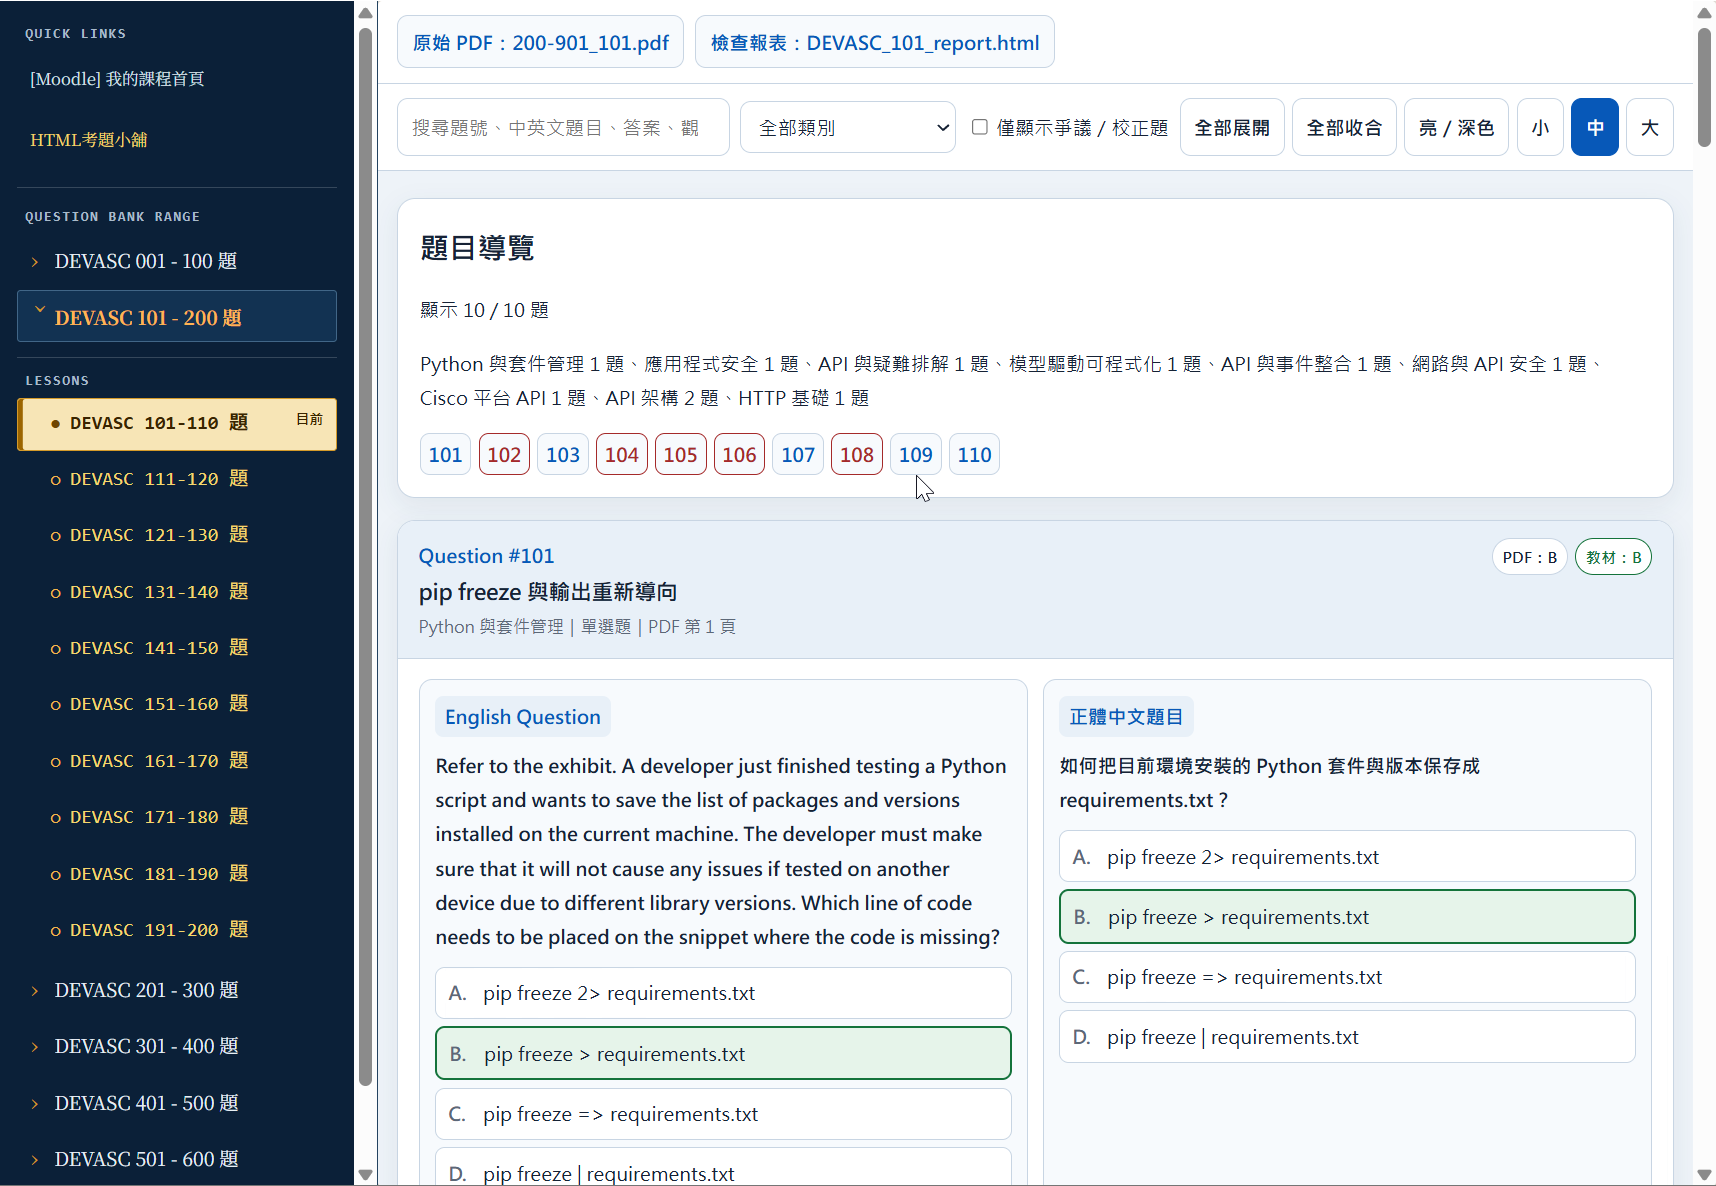Open DEVASC_101_report.html check report link
This screenshot has height=1186, width=1716.
(x=875, y=42)
